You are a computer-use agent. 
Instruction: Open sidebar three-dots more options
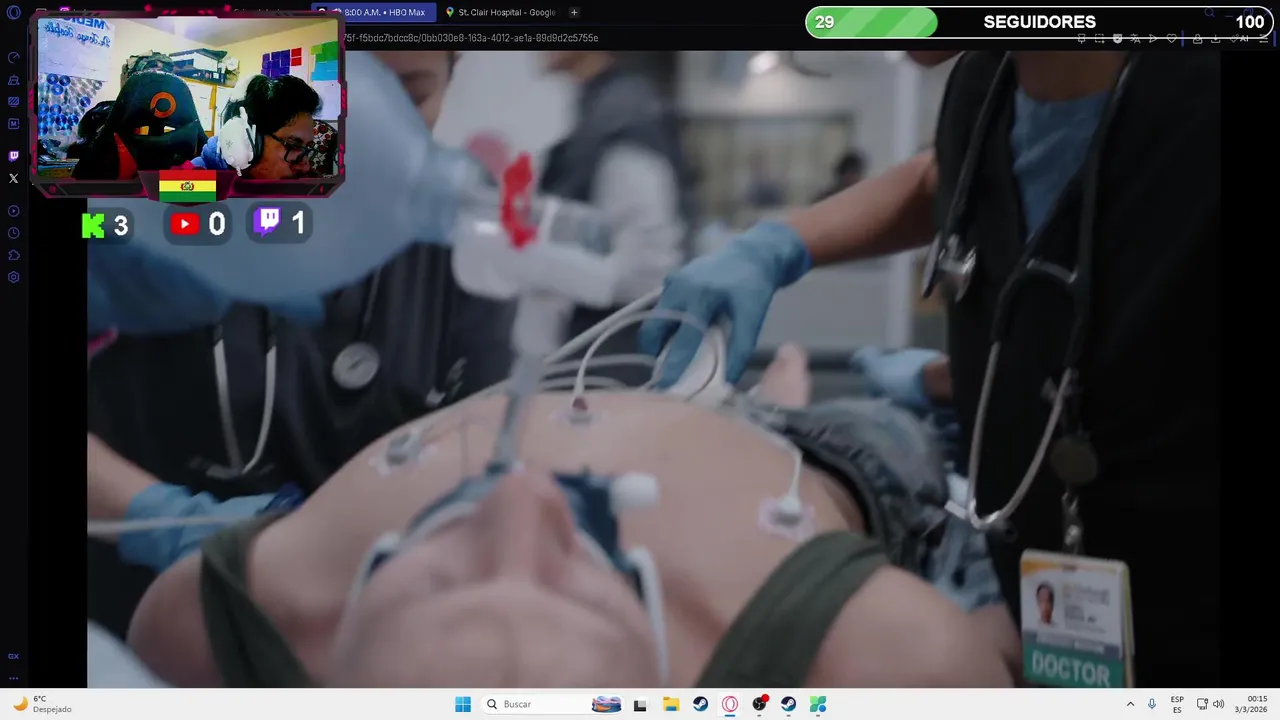click(13, 678)
